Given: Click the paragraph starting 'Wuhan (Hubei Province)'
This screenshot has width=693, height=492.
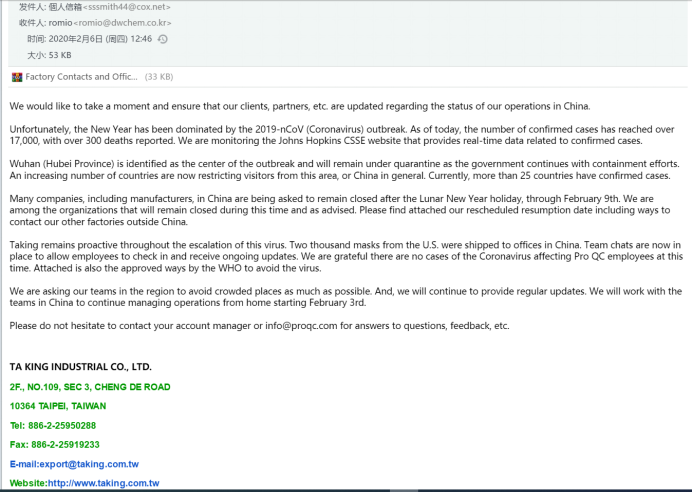Looking at the screenshot, I should tap(345, 170).
